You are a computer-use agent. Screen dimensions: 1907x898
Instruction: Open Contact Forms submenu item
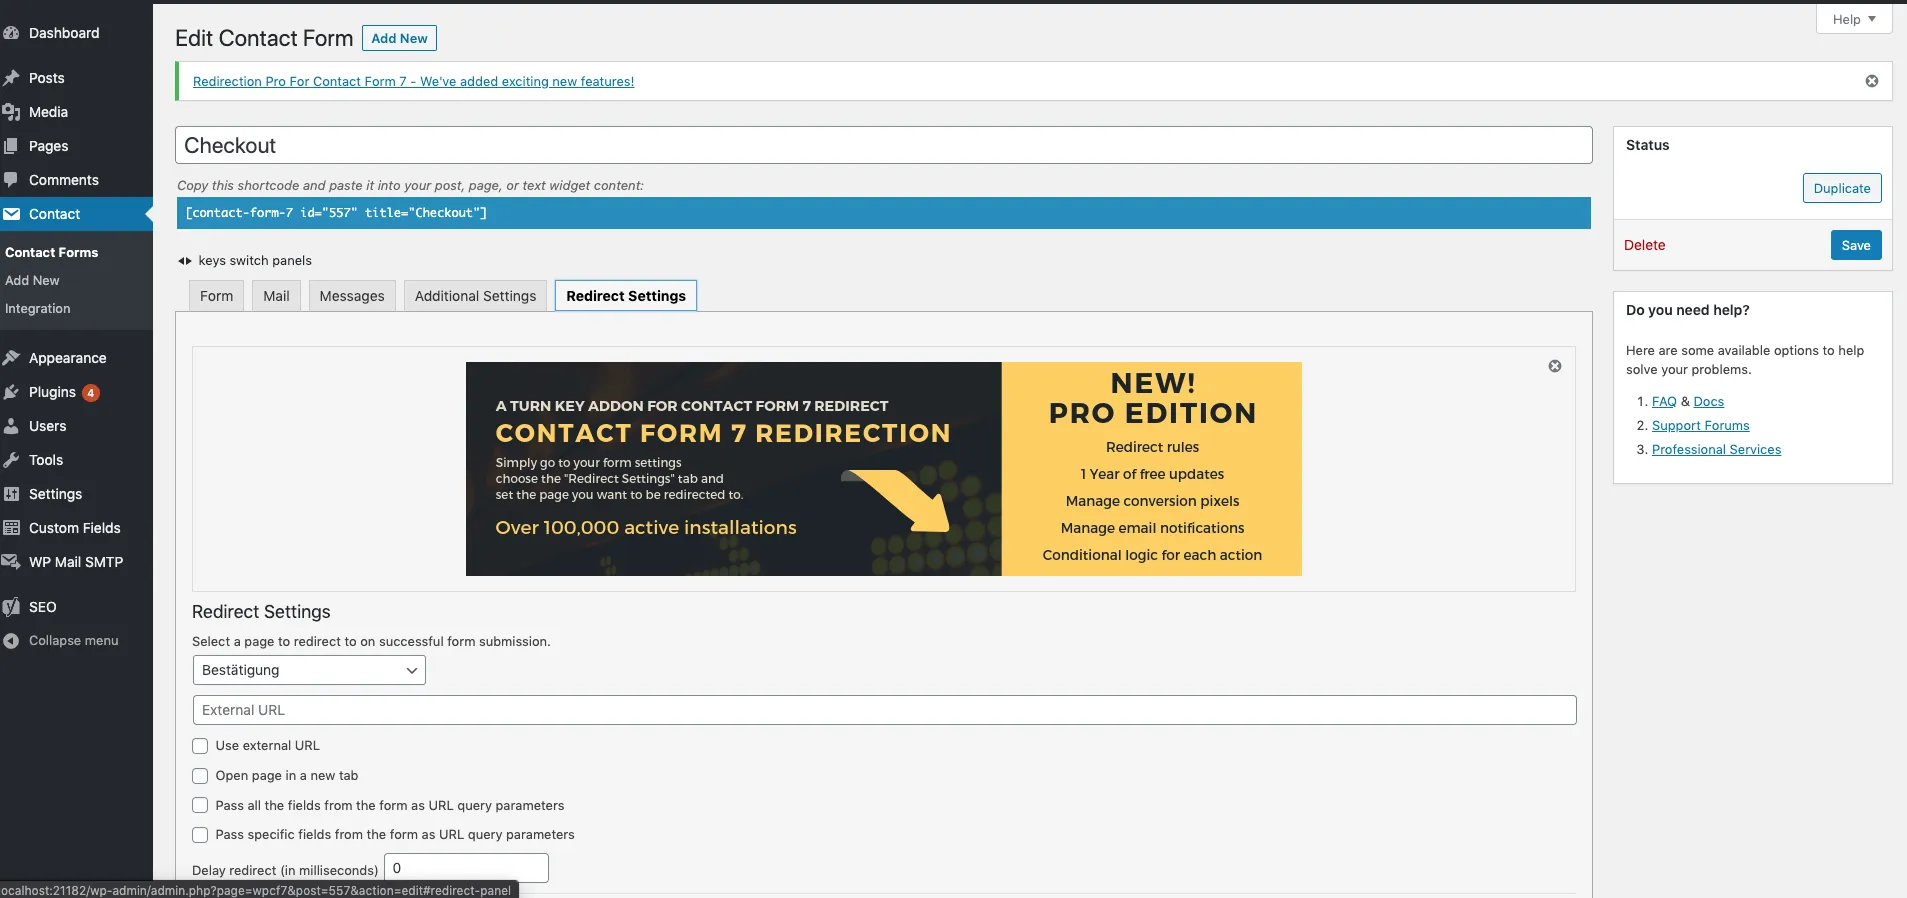52,253
